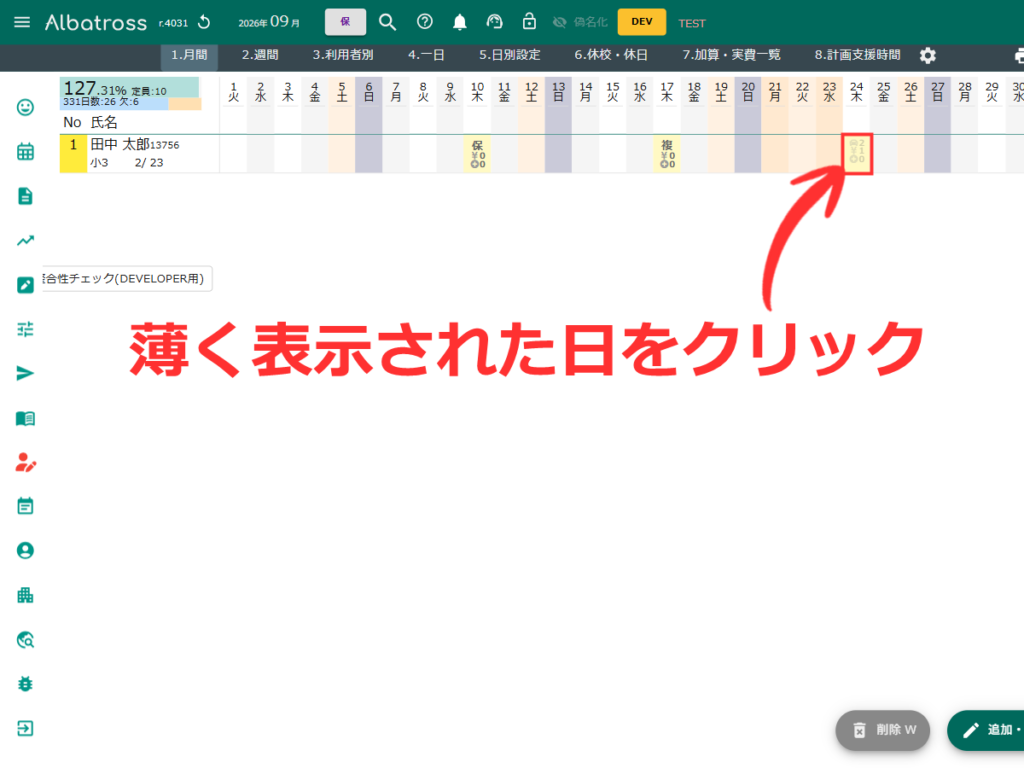
Task: Click the logout exit sidebar icon
Action: [25, 728]
